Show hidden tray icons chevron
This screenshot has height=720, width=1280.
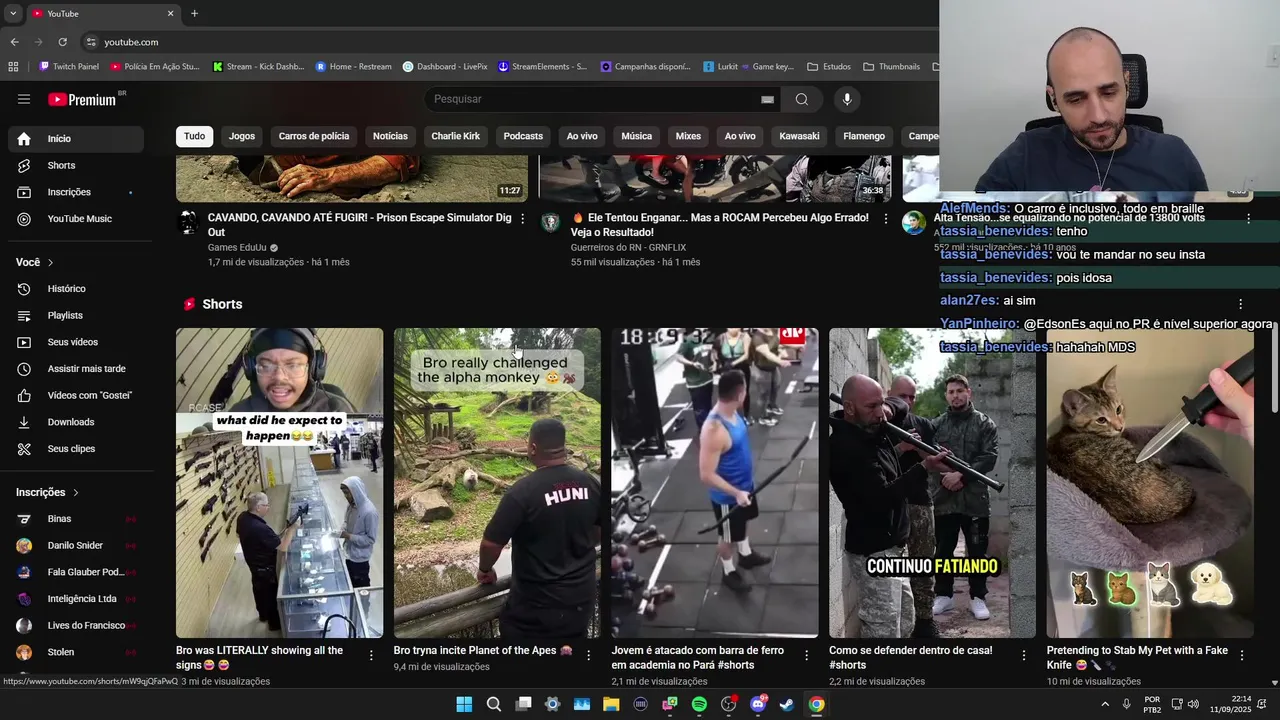[1105, 704]
